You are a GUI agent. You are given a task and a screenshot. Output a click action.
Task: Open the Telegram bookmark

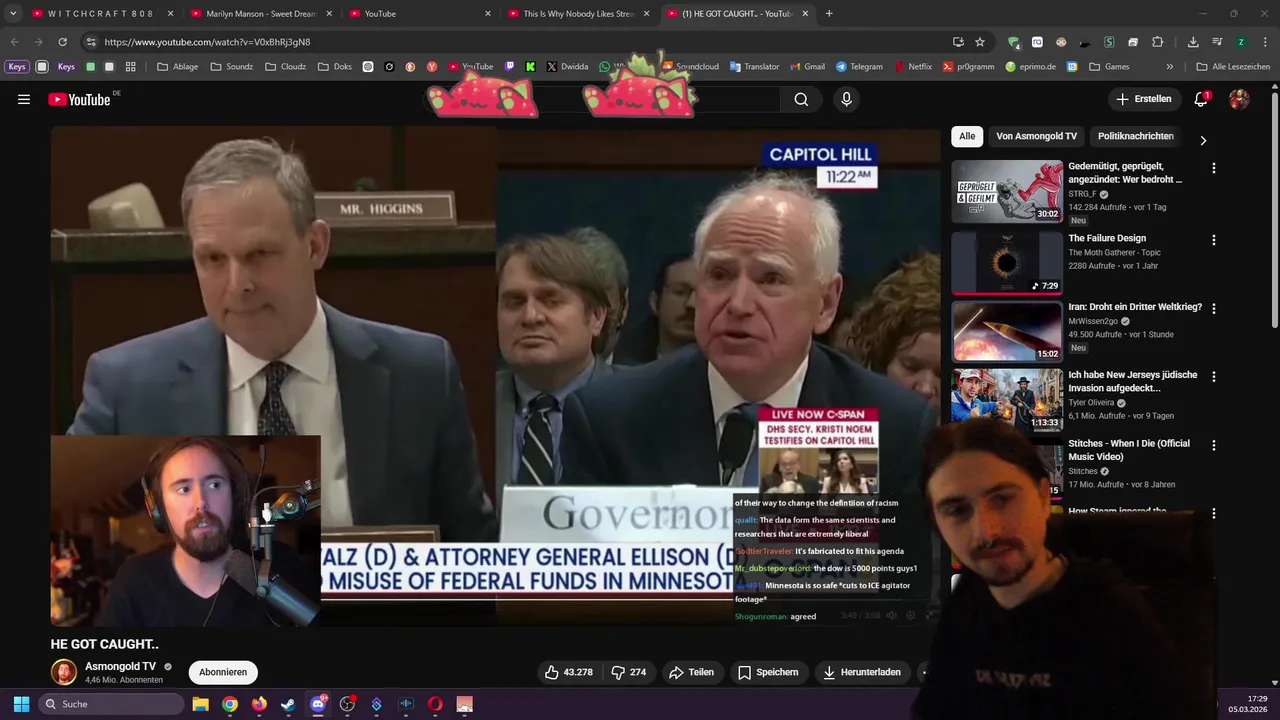(x=858, y=67)
